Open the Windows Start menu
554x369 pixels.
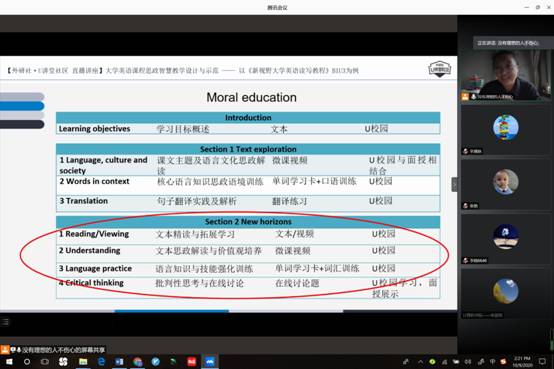(x=9, y=362)
